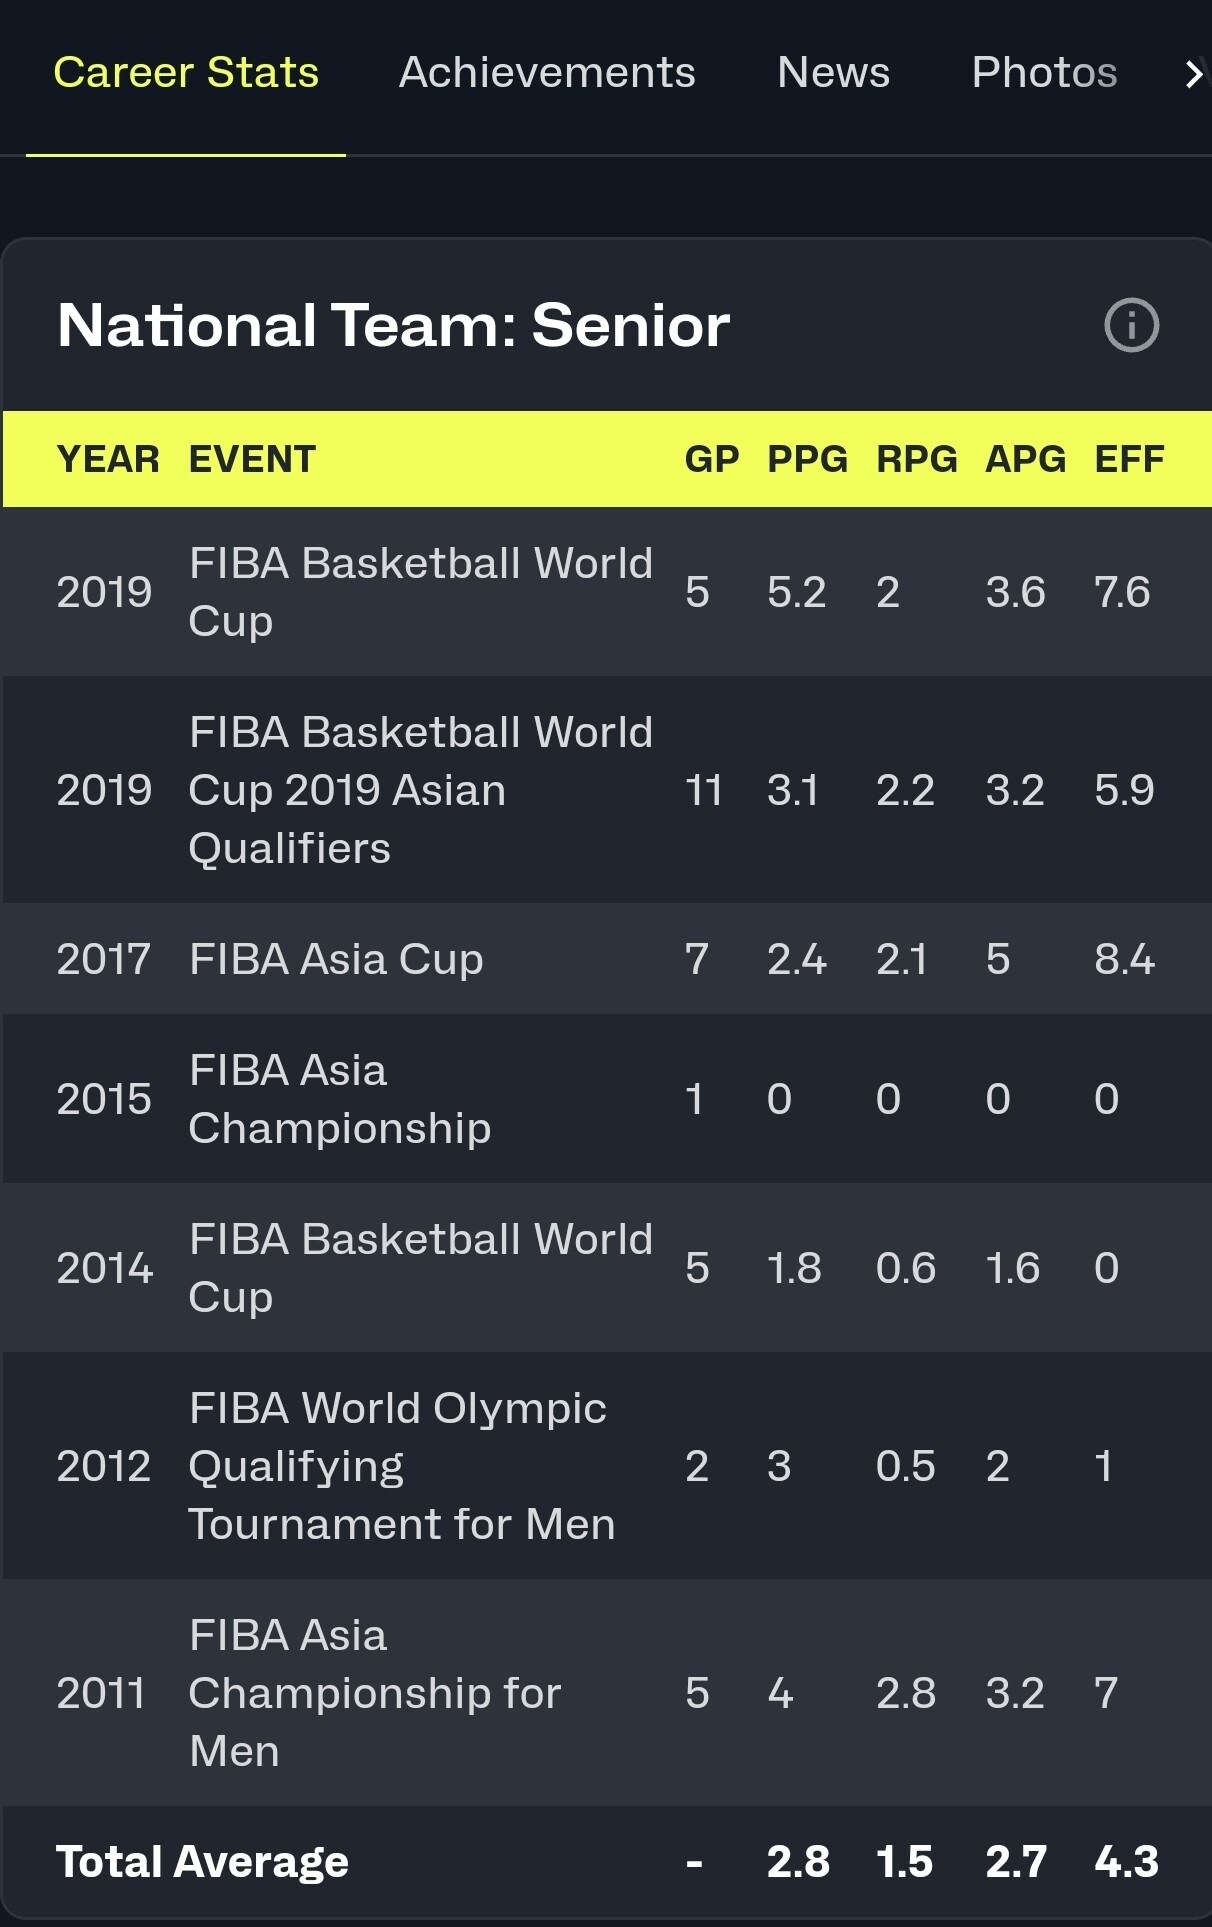Click the EFF column header
The width and height of the screenshot is (1212, 1927).
1129,459
